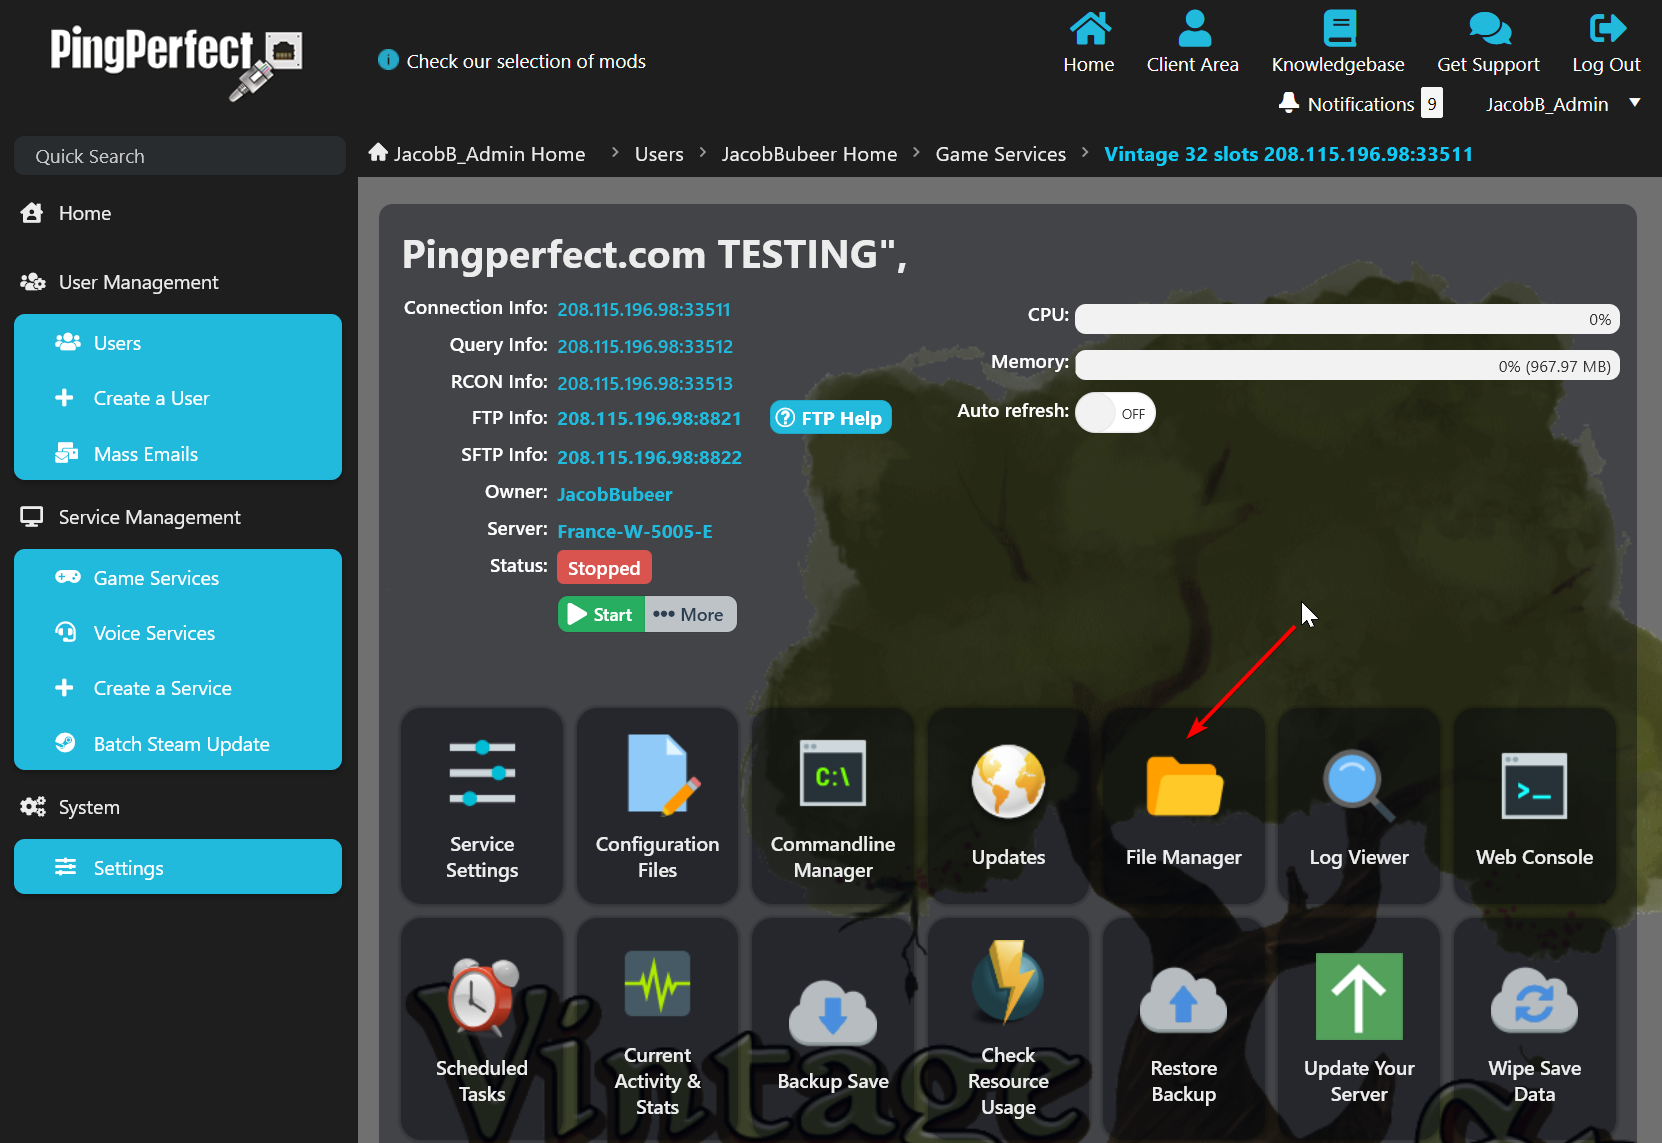Collapse the Service Management section
Screen dimensions: 1662x1143
pyautogui.click(x=150, y=517)
